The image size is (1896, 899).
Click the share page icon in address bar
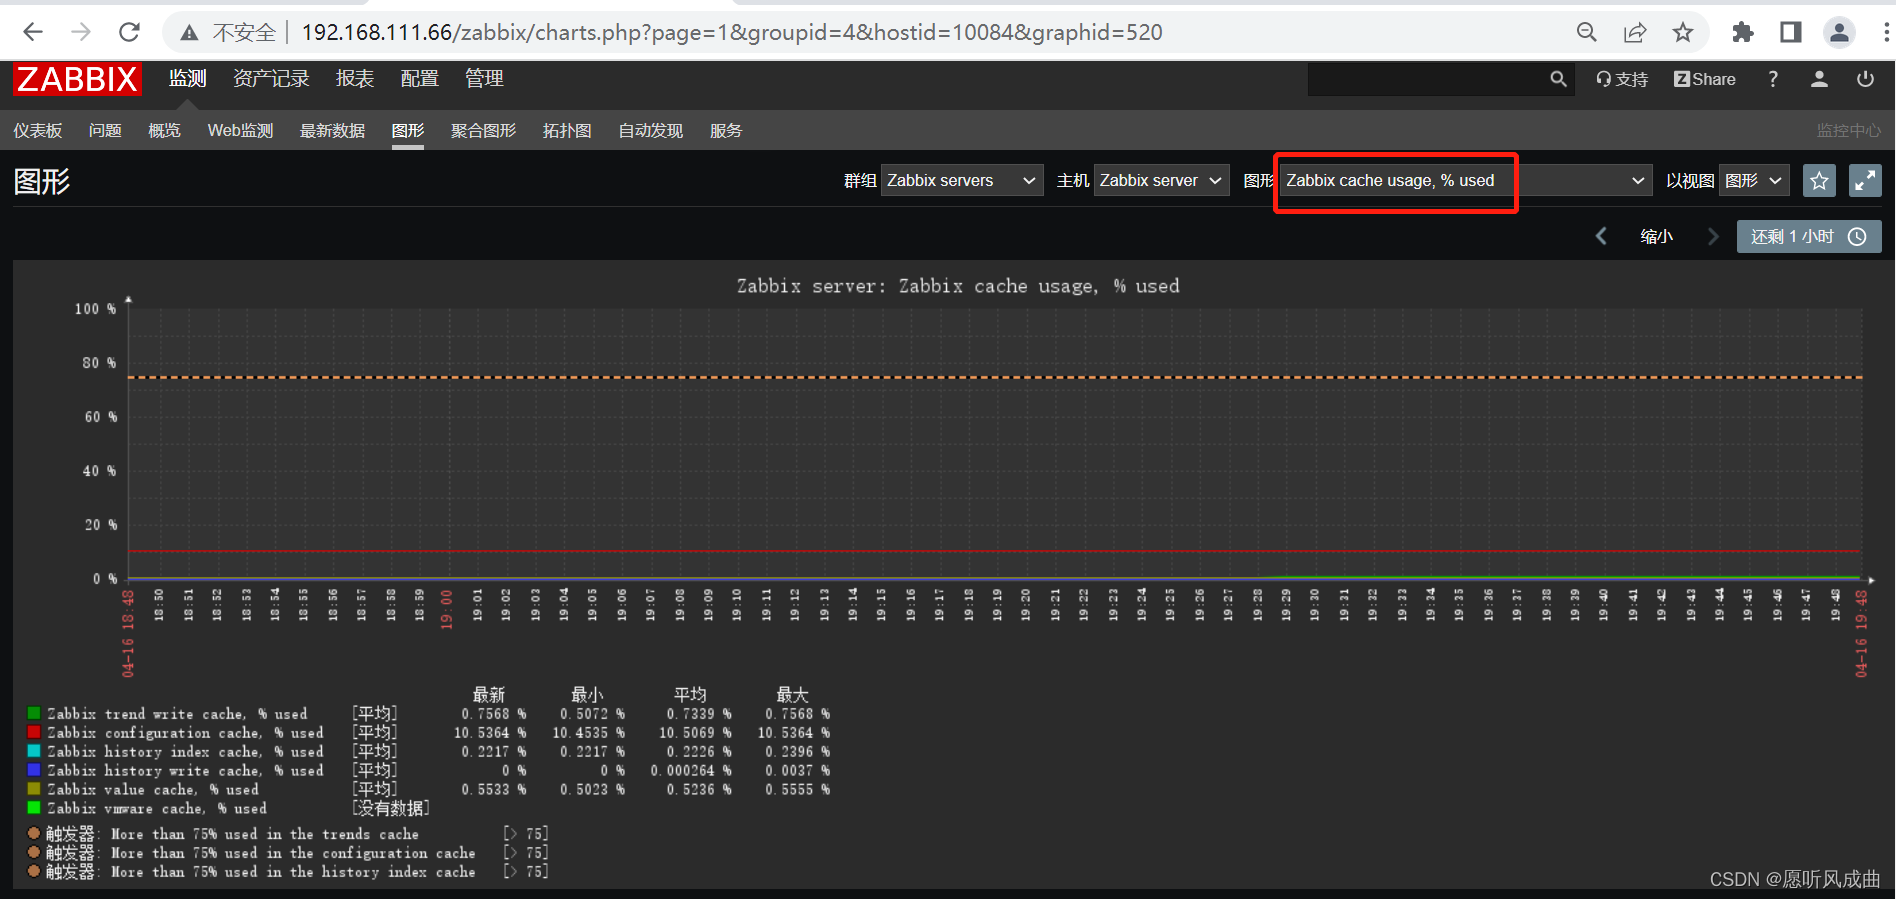[x=1635, y=32]
